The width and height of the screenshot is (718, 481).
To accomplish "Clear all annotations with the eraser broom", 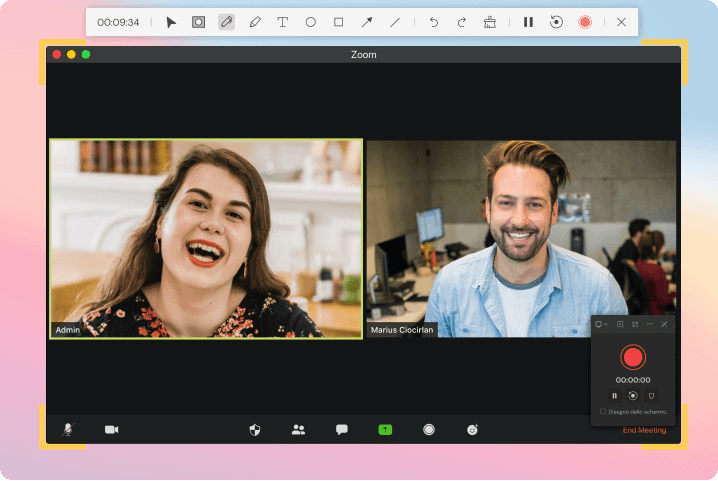I will click(490, 22).
